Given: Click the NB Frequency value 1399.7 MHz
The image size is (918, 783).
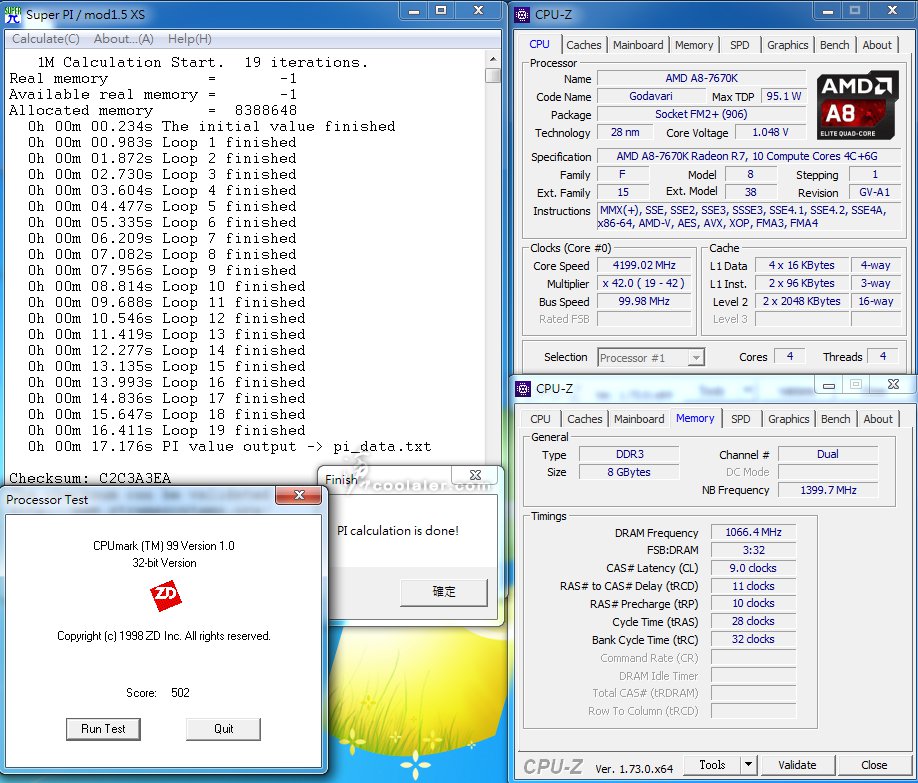Looking at the screenshot, I should (828, 490).
